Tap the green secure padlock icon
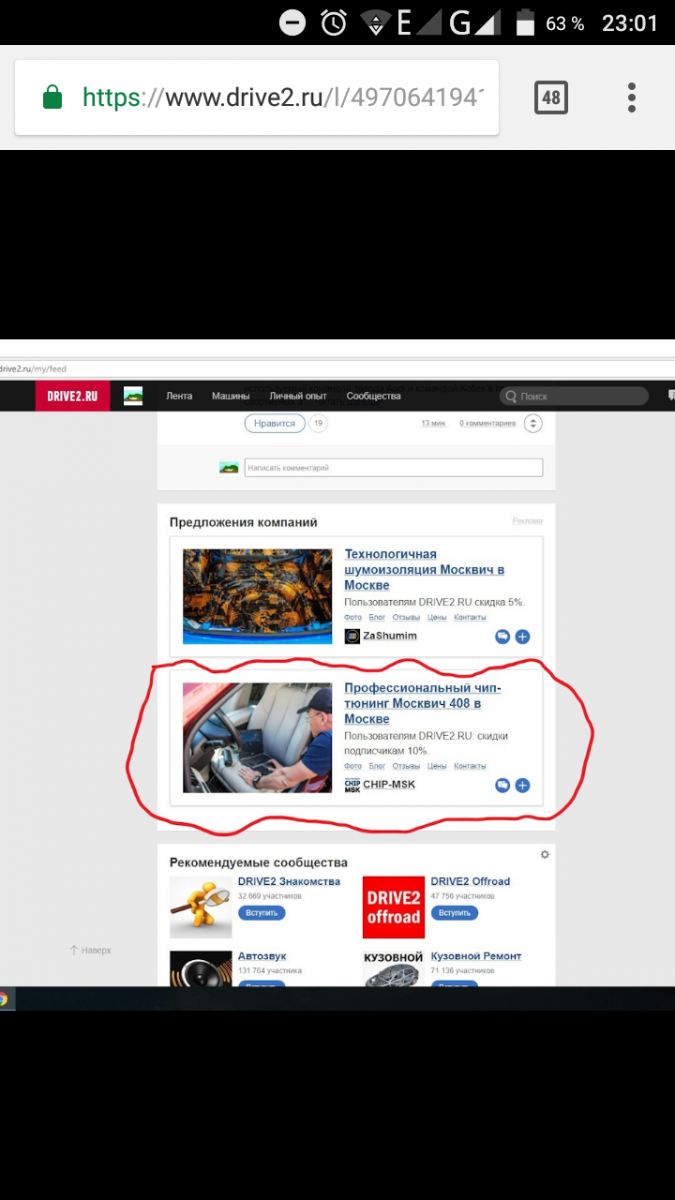Image resolution: width=675 pixels, height=1200 pixels. (52, 98)
